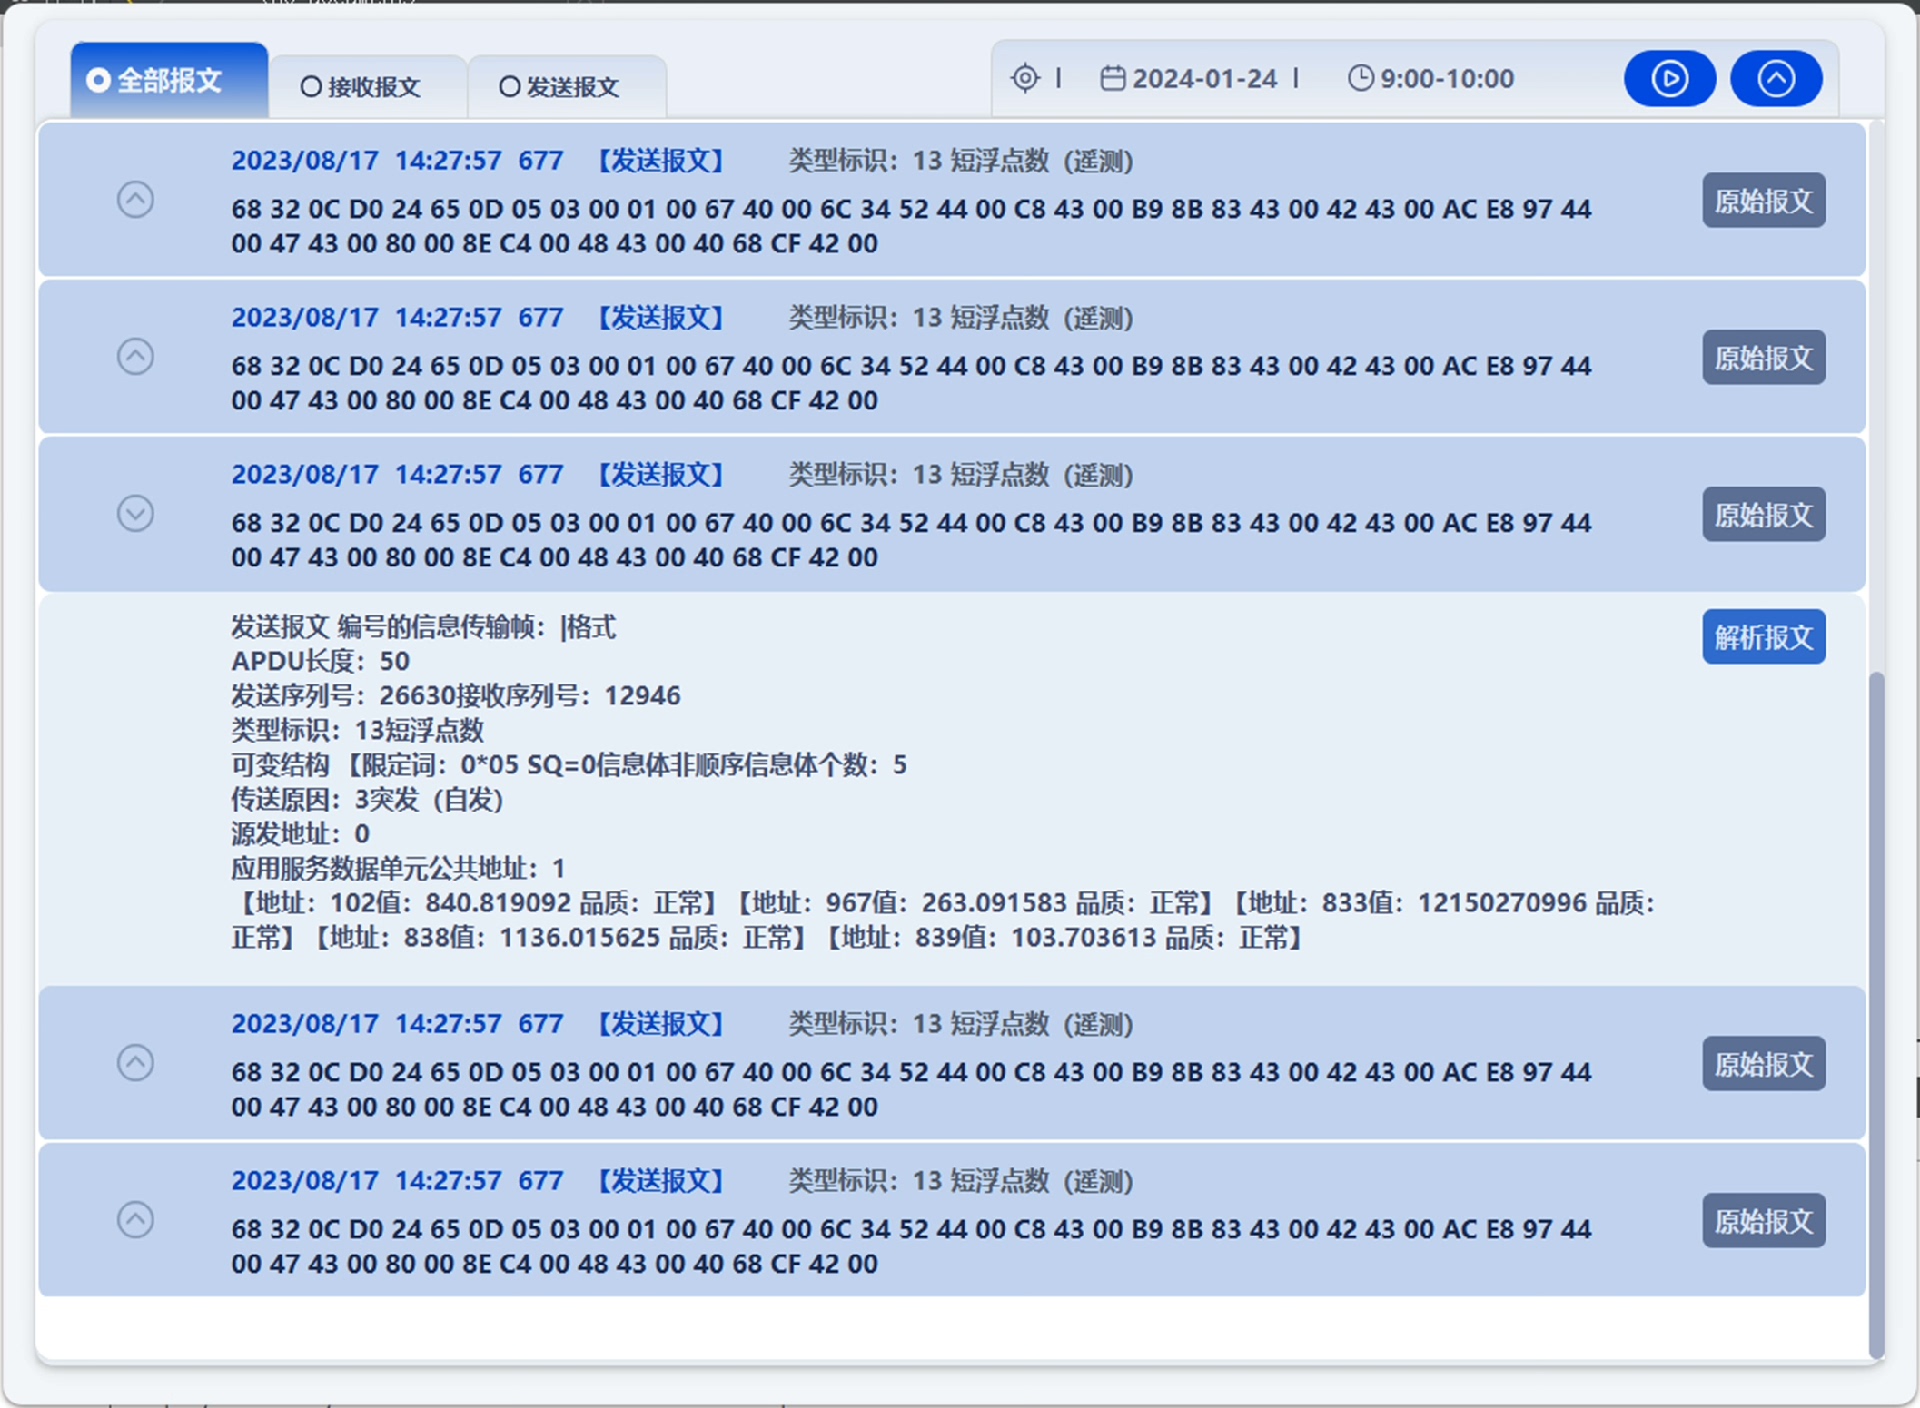1920x1408 pixels.
Task: Click the hex data in the last row
Action: click(x=911, y=1246)
